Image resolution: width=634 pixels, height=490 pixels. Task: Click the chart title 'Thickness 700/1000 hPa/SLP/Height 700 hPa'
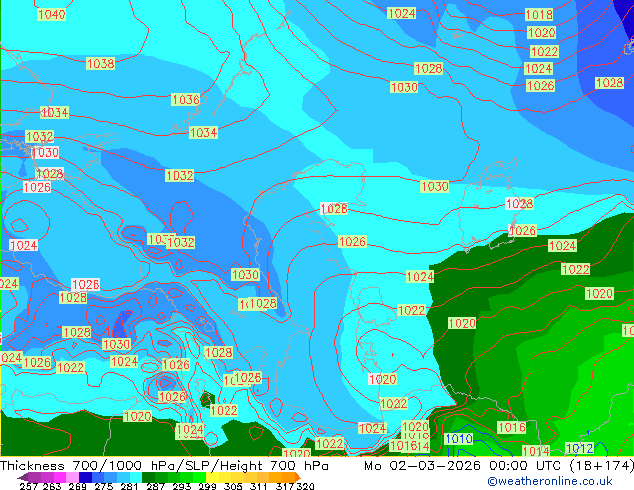[164, 466]
